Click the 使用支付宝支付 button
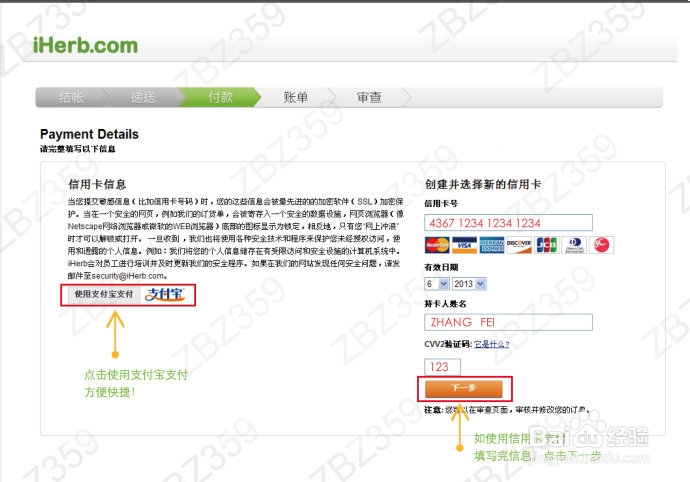The image size is (690, 482). pyautogui.click(x=104, y=294)
